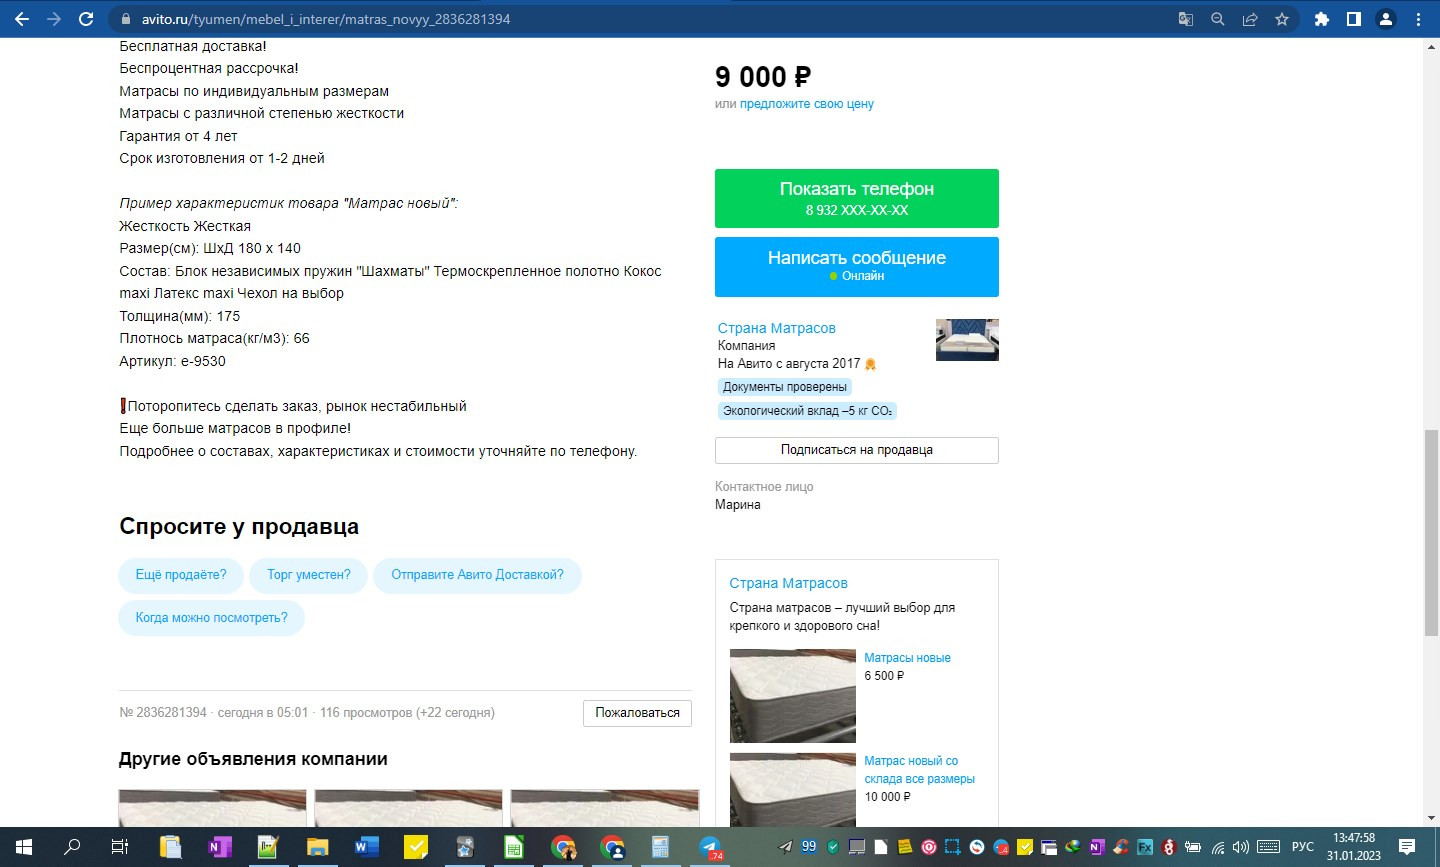The height and width of the screenshot is (867, 1440).
Task: Open the volume control in tray
Action: click(x=1241, y=847)
